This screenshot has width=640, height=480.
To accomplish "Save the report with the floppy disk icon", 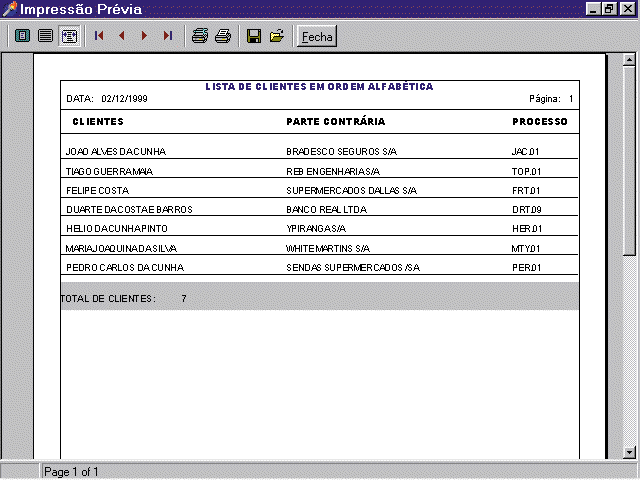I will pyautogui.click(x=254, y=36).
